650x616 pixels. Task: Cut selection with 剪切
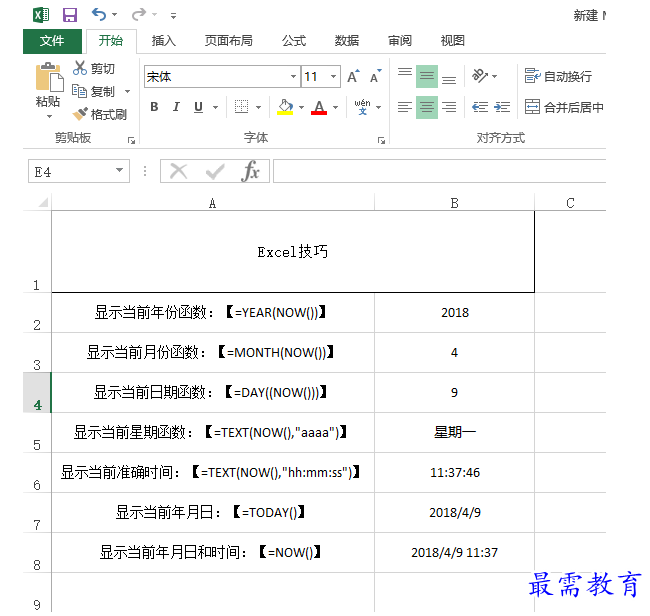pyautogui.click(x=94, y=68)
